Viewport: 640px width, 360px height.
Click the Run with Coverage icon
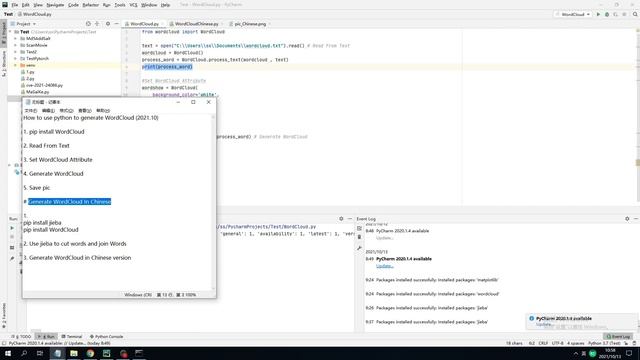[616, 14]
